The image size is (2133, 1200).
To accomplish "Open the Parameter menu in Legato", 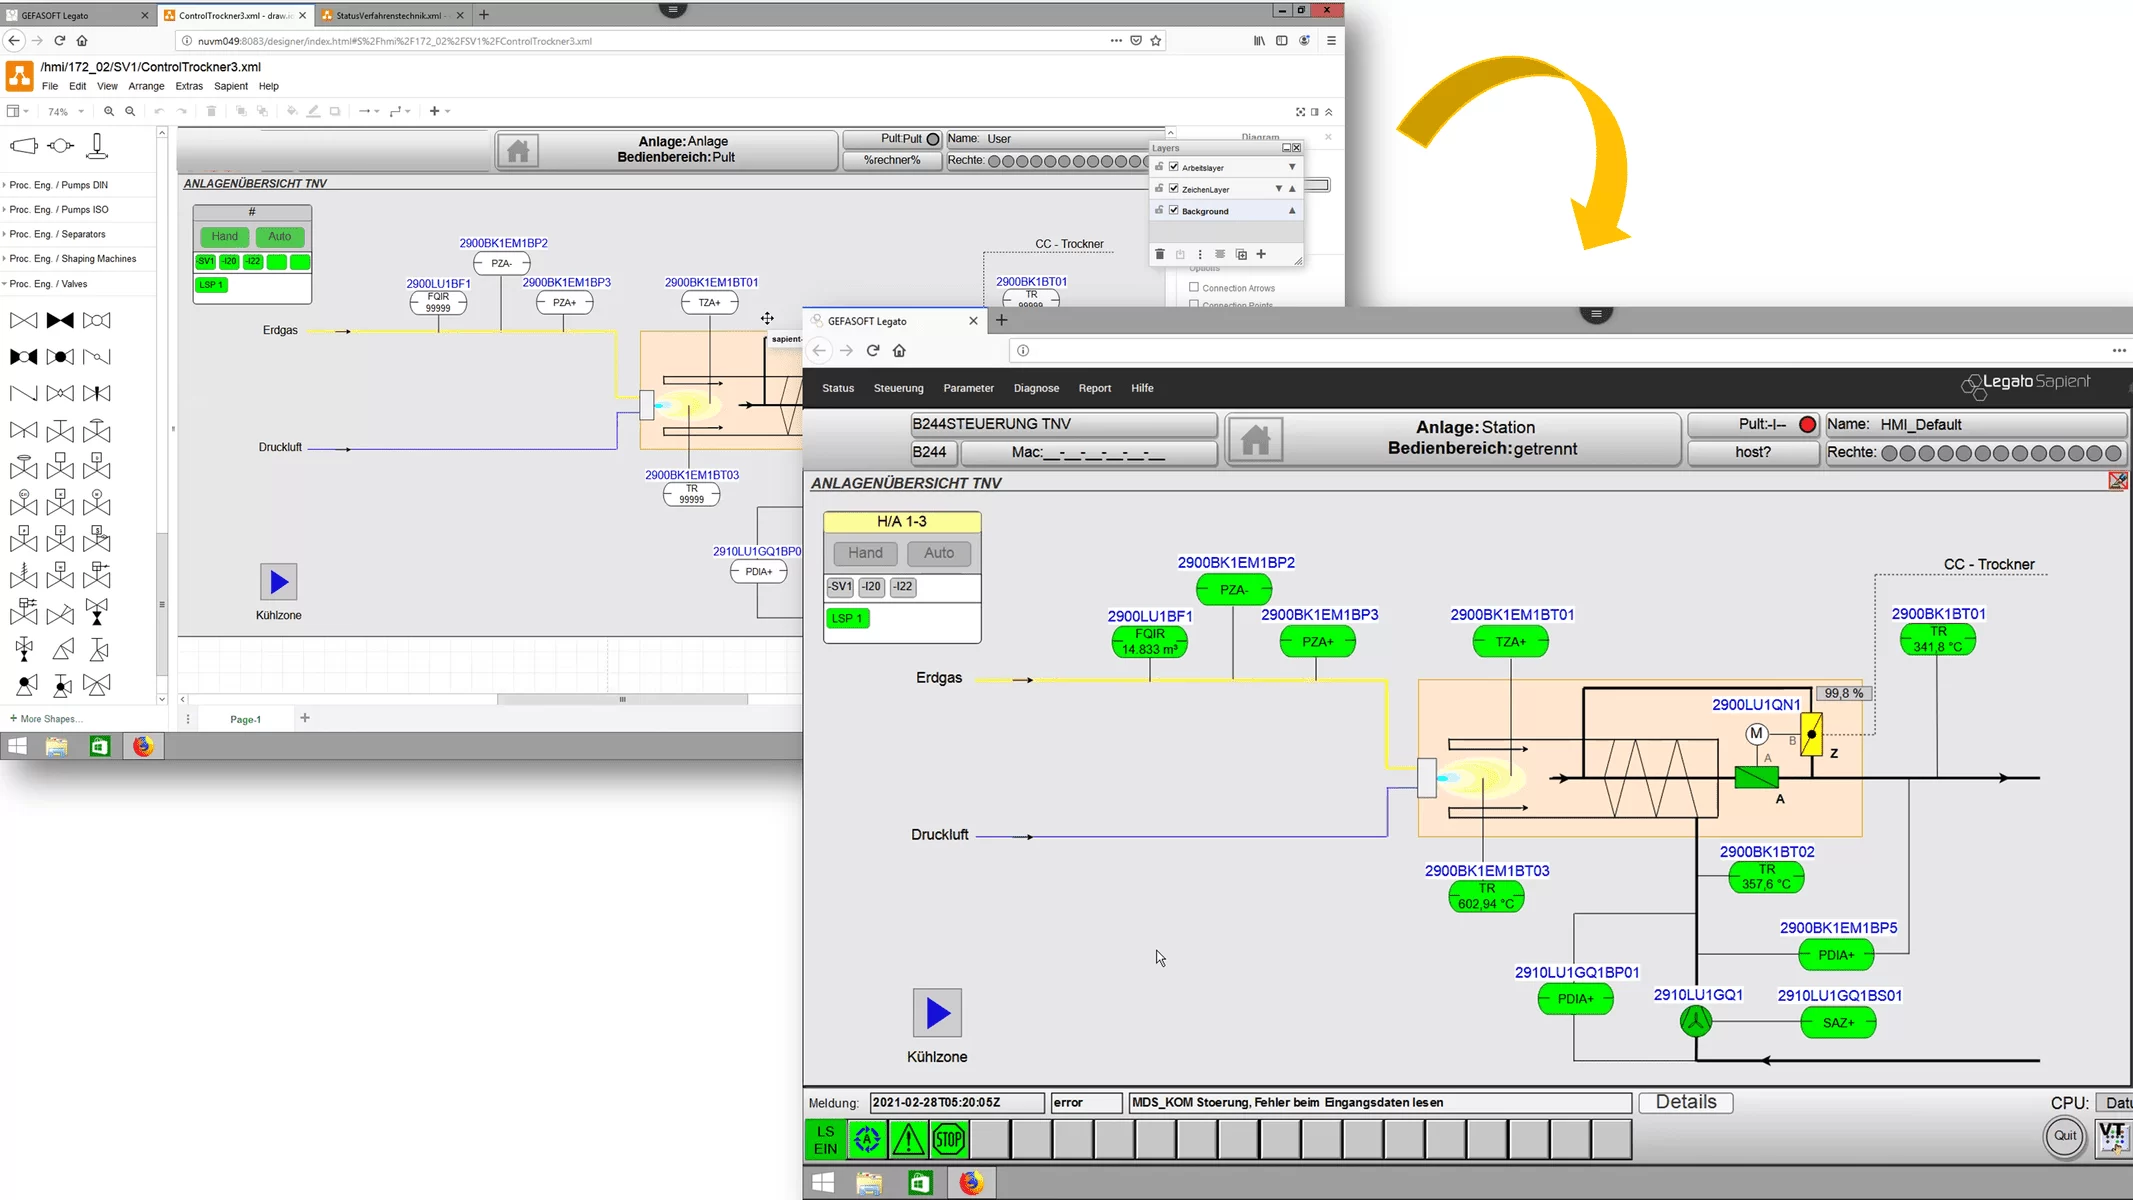I will point(968,388).
